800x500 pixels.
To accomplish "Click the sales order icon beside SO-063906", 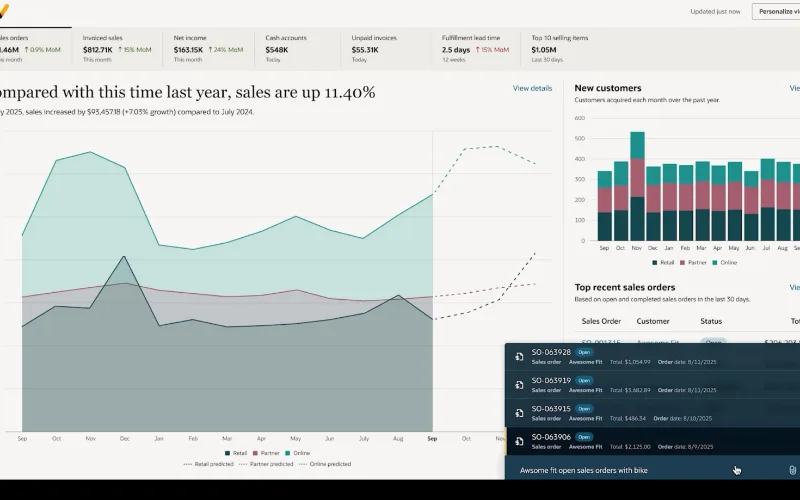I will click(x=519, y=441).
